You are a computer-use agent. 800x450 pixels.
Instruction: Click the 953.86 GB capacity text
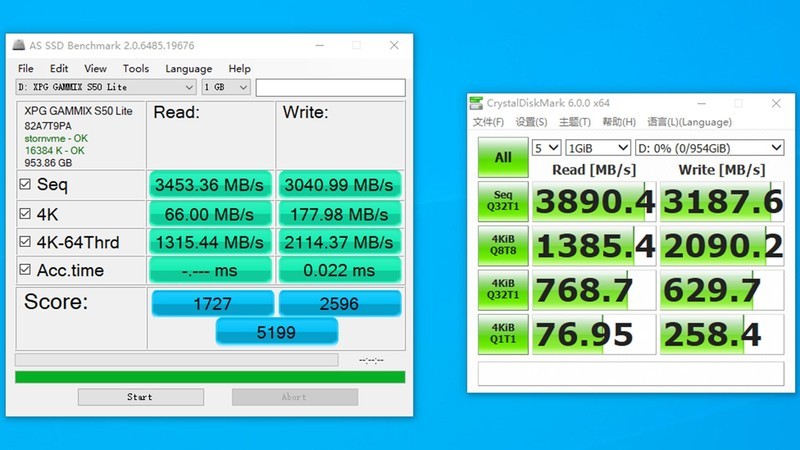tap(48, 163)
